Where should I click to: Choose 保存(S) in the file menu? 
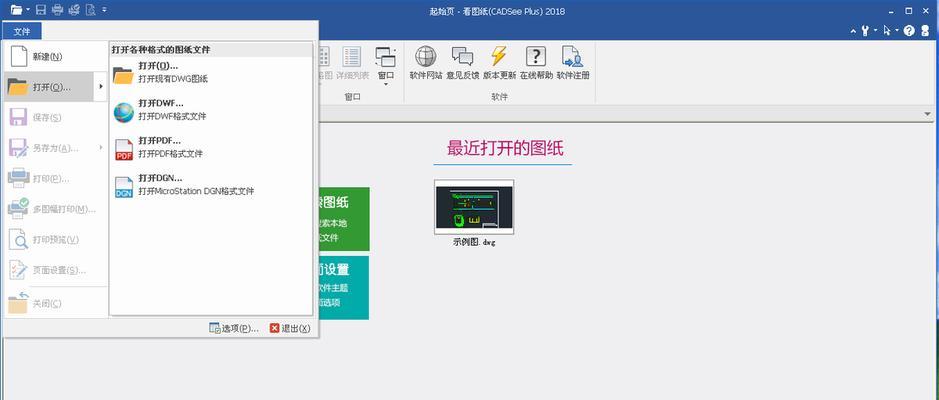(55, 117)
